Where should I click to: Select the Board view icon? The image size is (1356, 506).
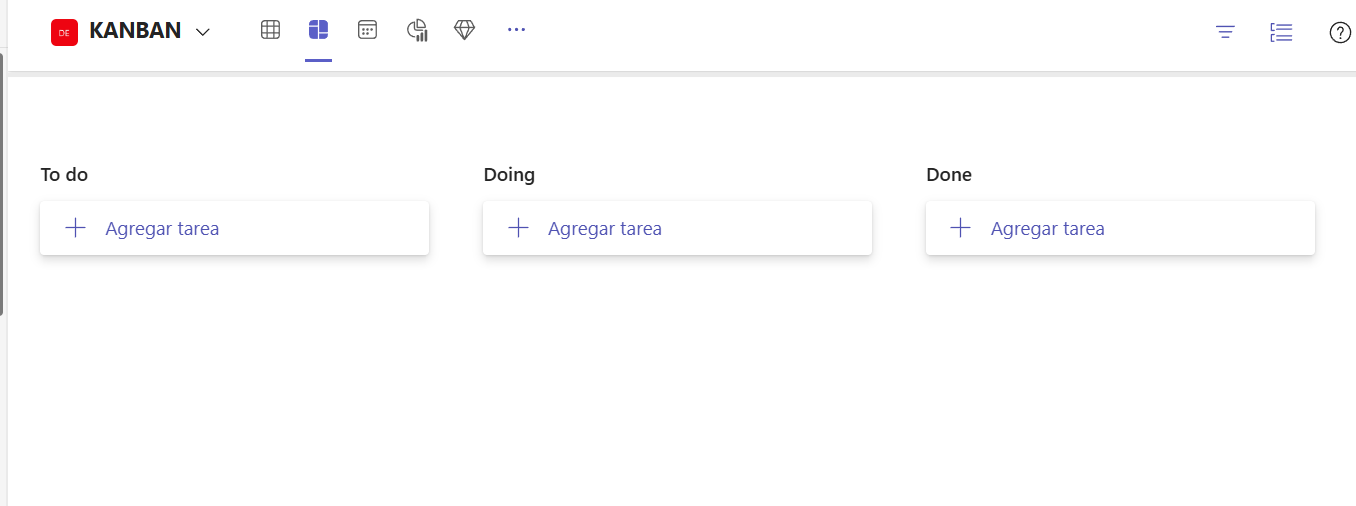[318, 30]
